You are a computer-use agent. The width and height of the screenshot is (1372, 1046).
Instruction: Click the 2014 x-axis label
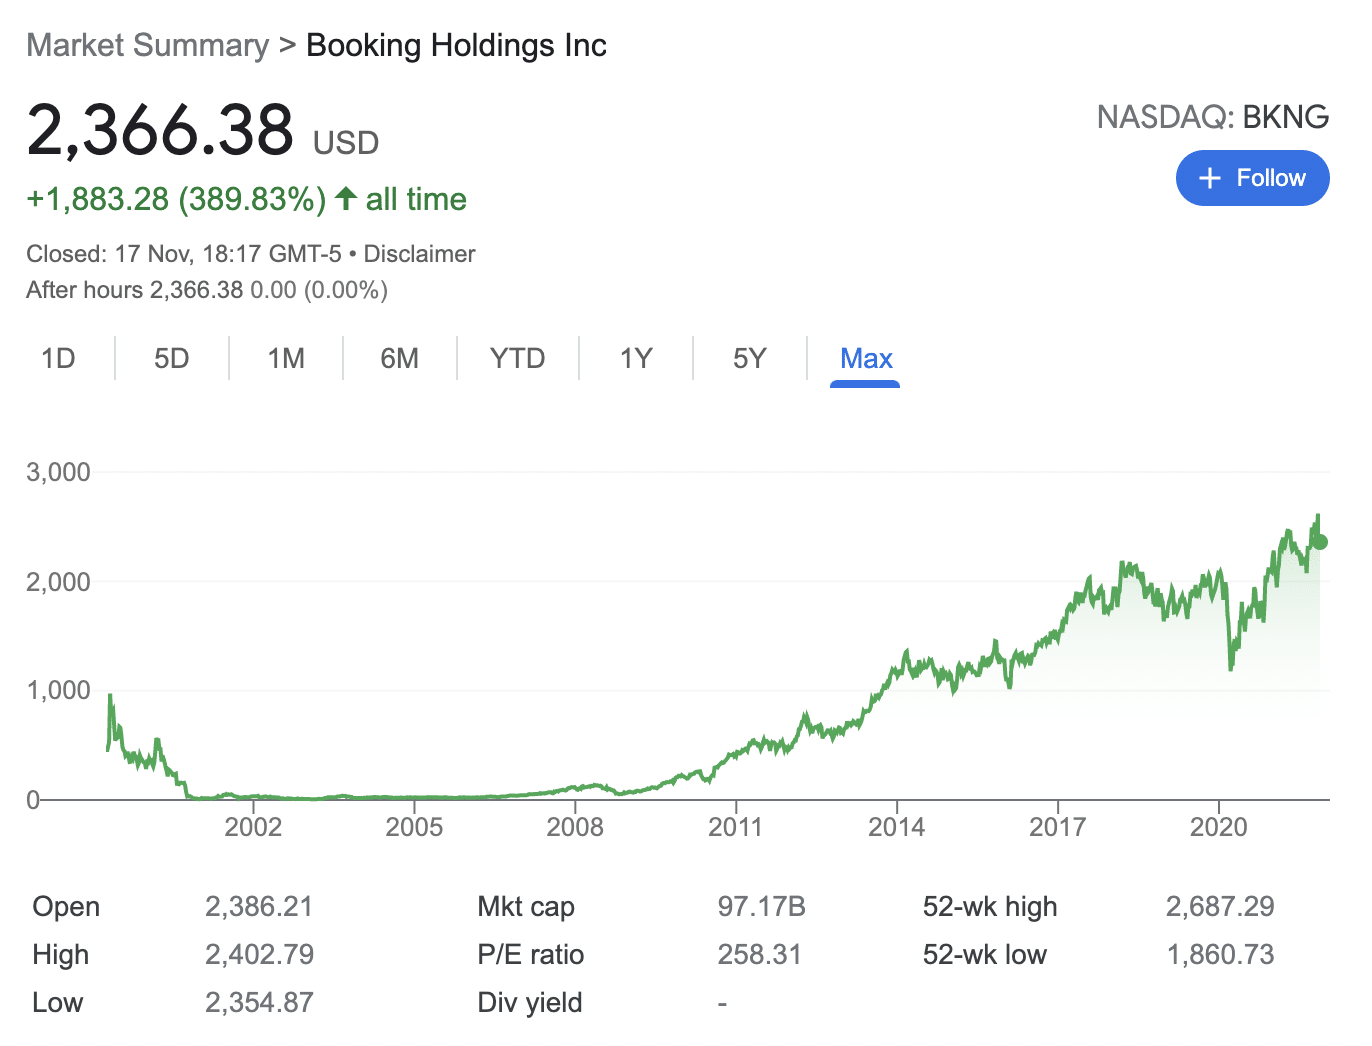[x=896, y=827]
